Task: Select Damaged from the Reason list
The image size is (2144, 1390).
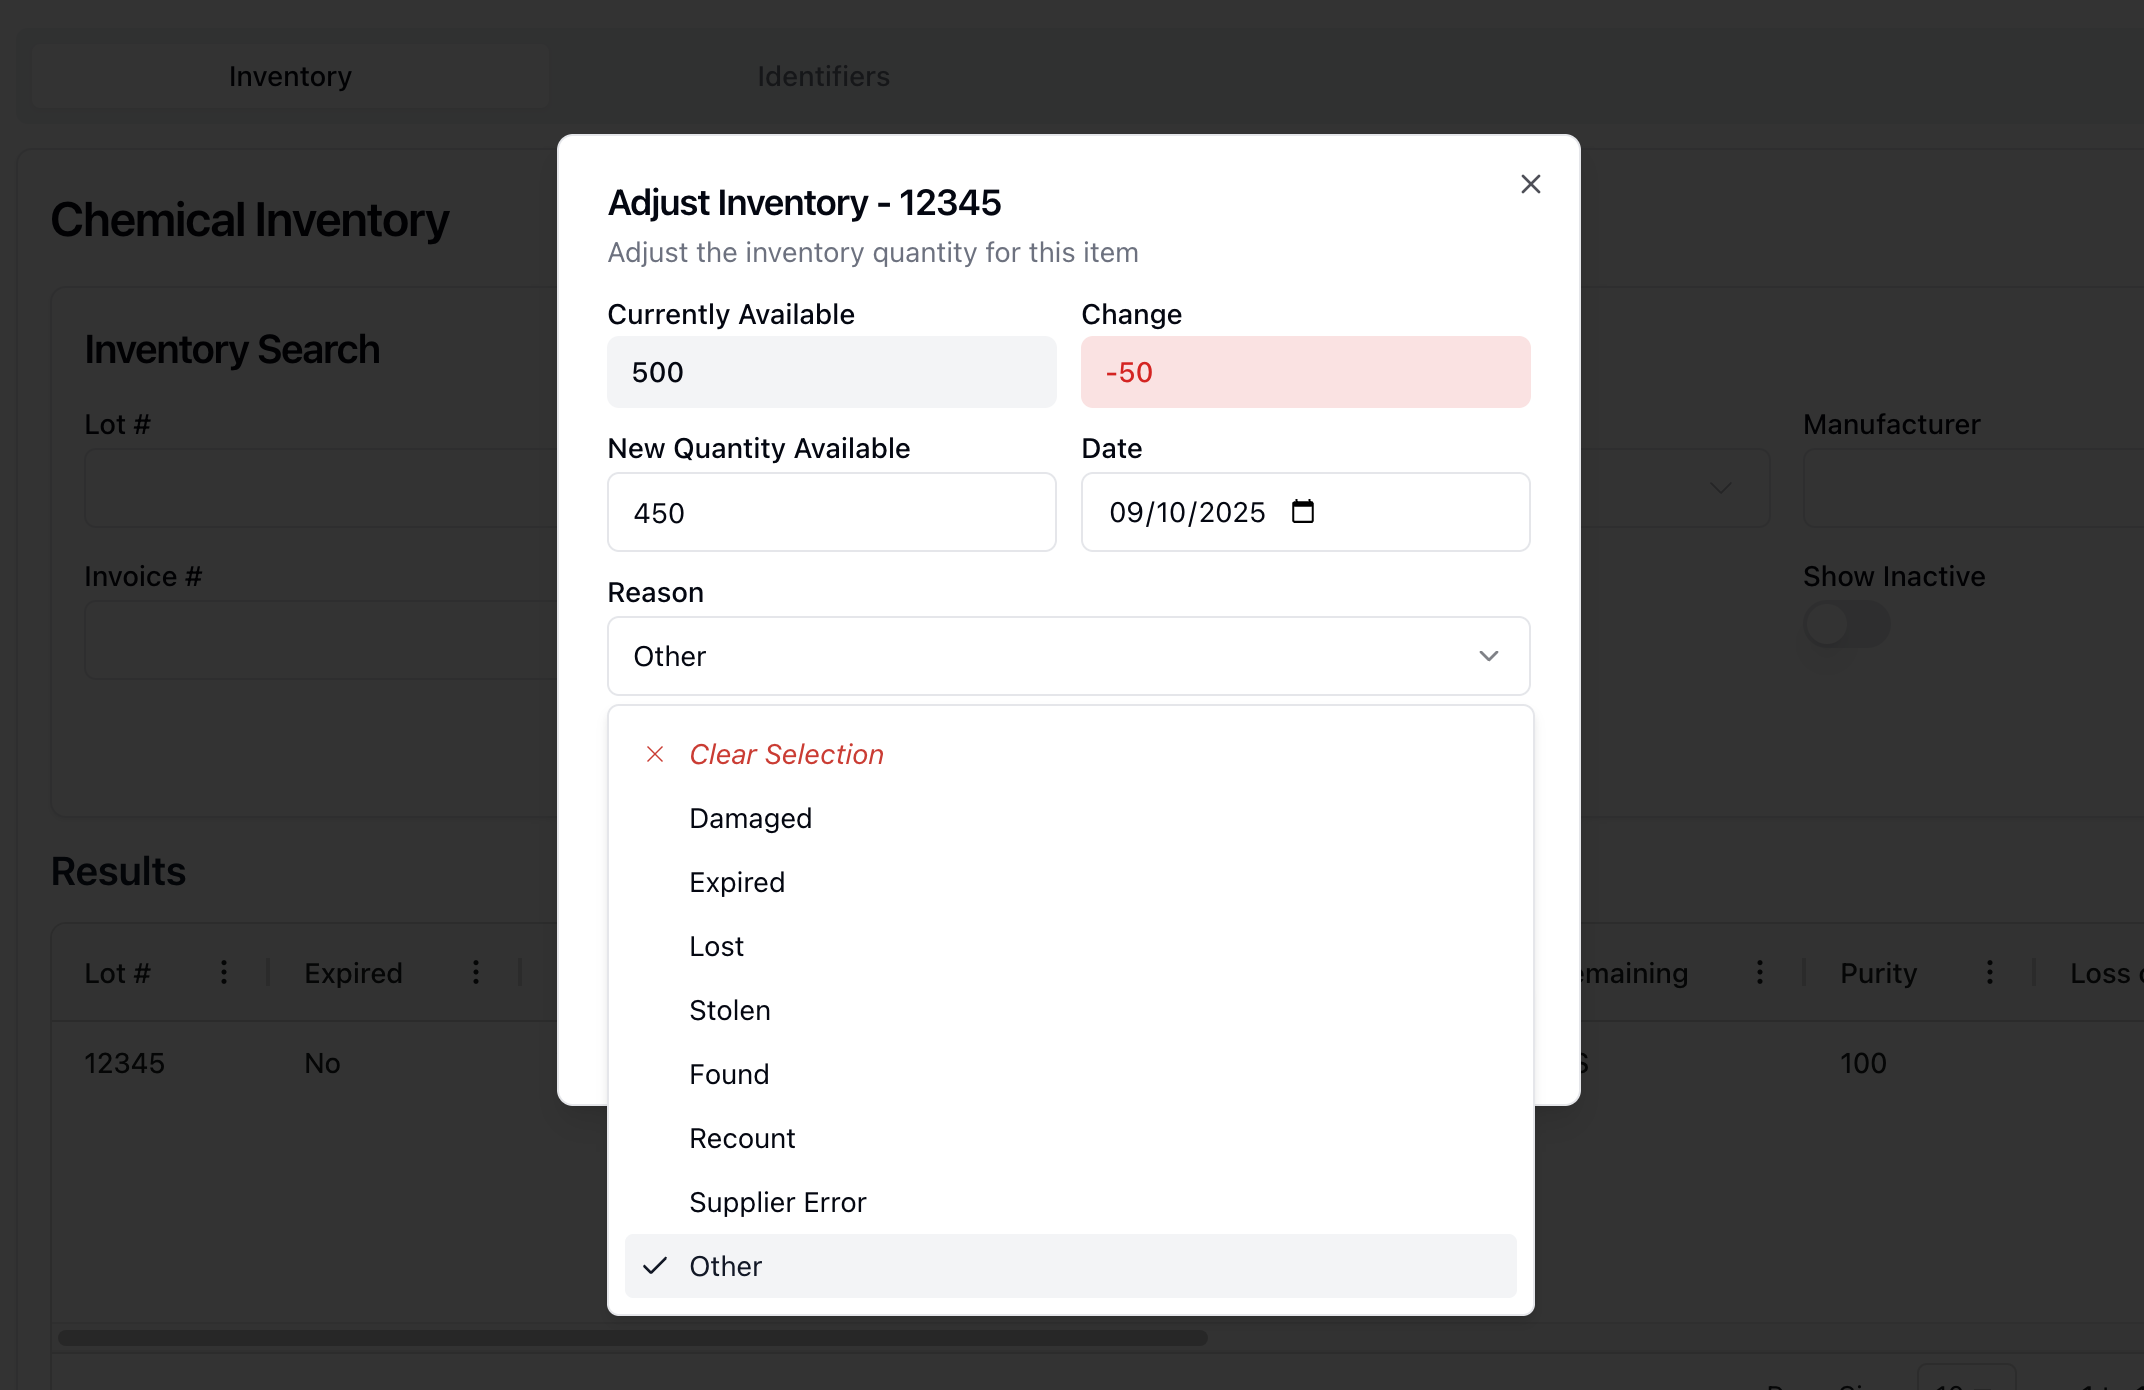Action: 750,818
